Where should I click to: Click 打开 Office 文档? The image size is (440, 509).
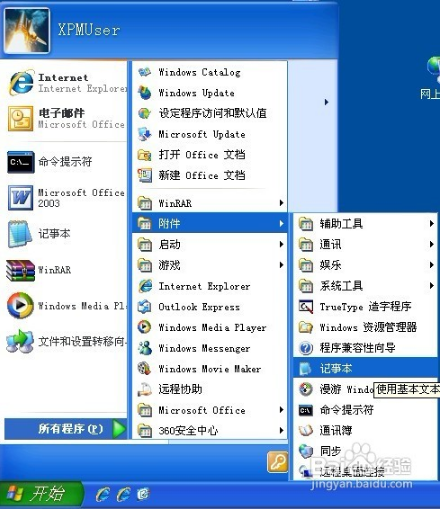click(209, 155)
